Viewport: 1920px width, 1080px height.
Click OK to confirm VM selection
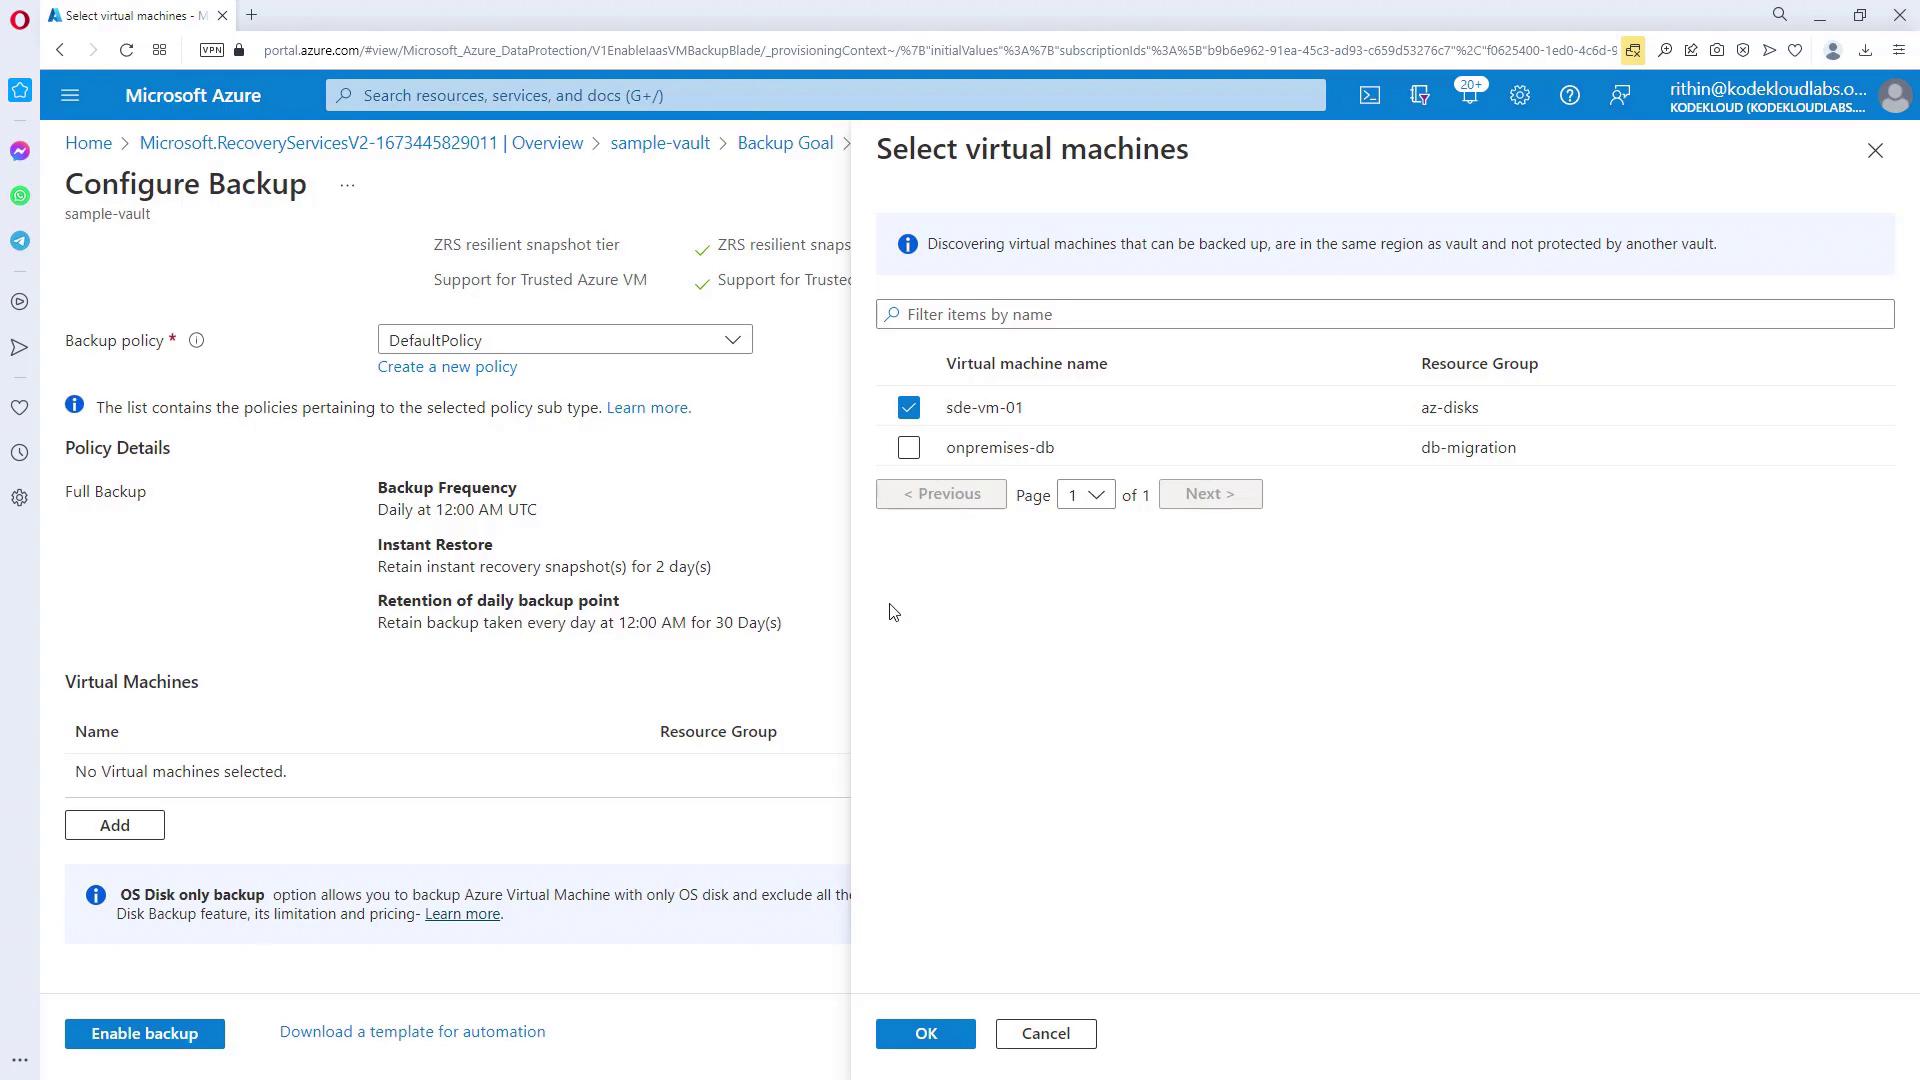[x=925, y=1034]
